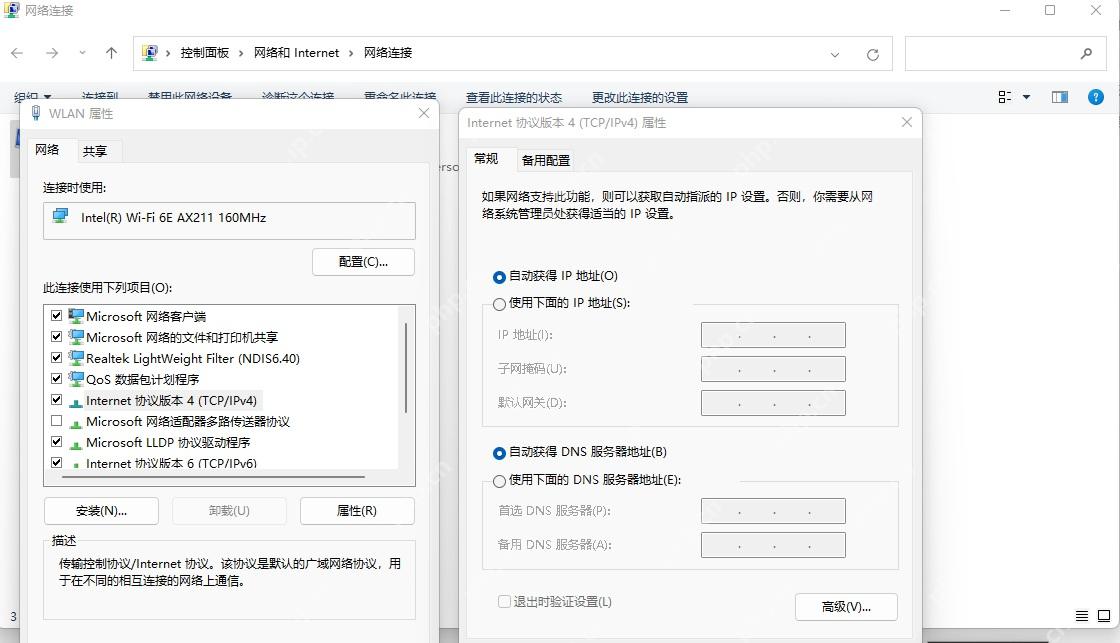The image size is (1120, 643).
Task: Switch to the 备用配置 tab
Action: click(546, 161)
